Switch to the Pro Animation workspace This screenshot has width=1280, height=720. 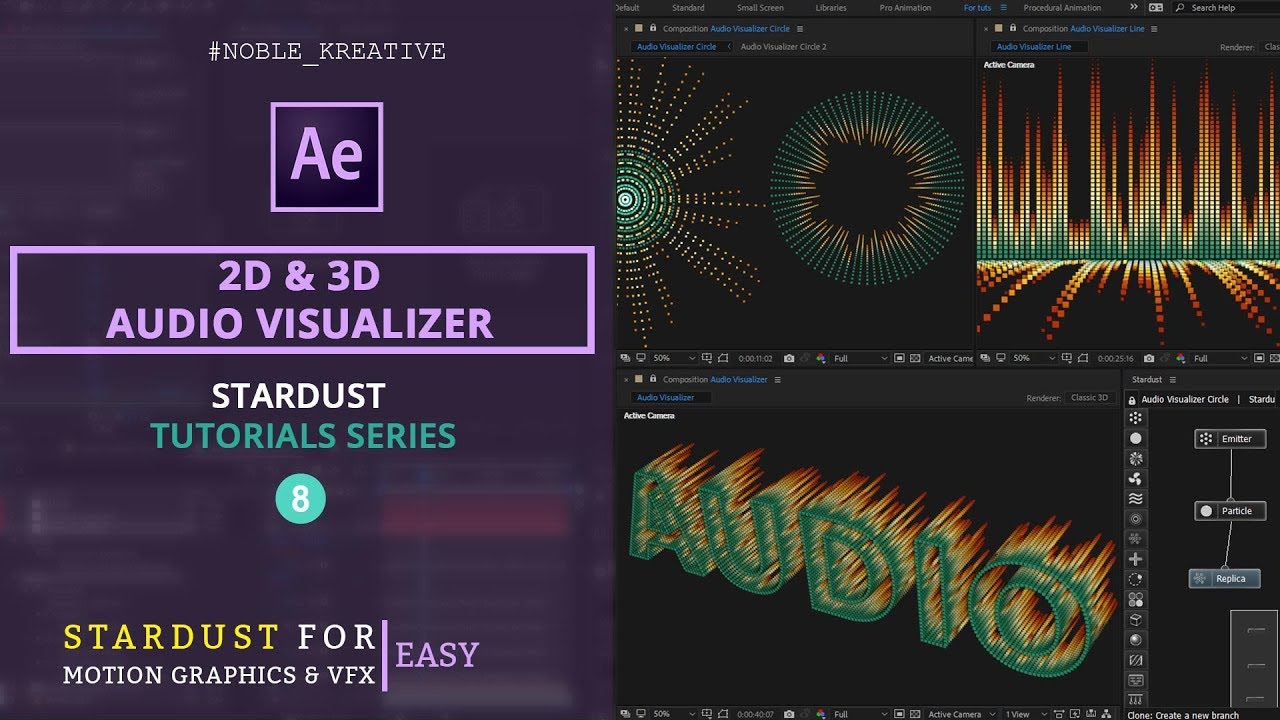point(905,8)
